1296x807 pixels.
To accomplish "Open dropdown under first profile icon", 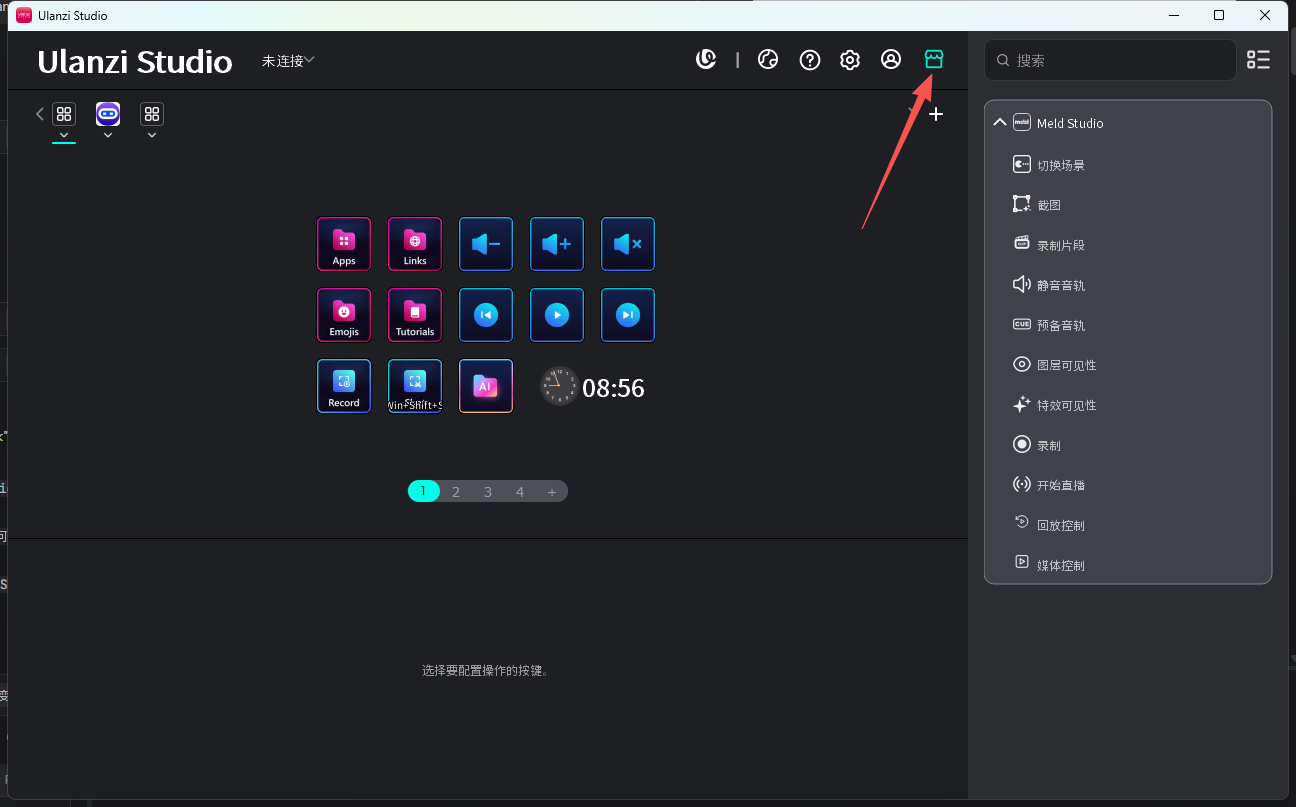I will pyautogui.click(x=64, y=136).
